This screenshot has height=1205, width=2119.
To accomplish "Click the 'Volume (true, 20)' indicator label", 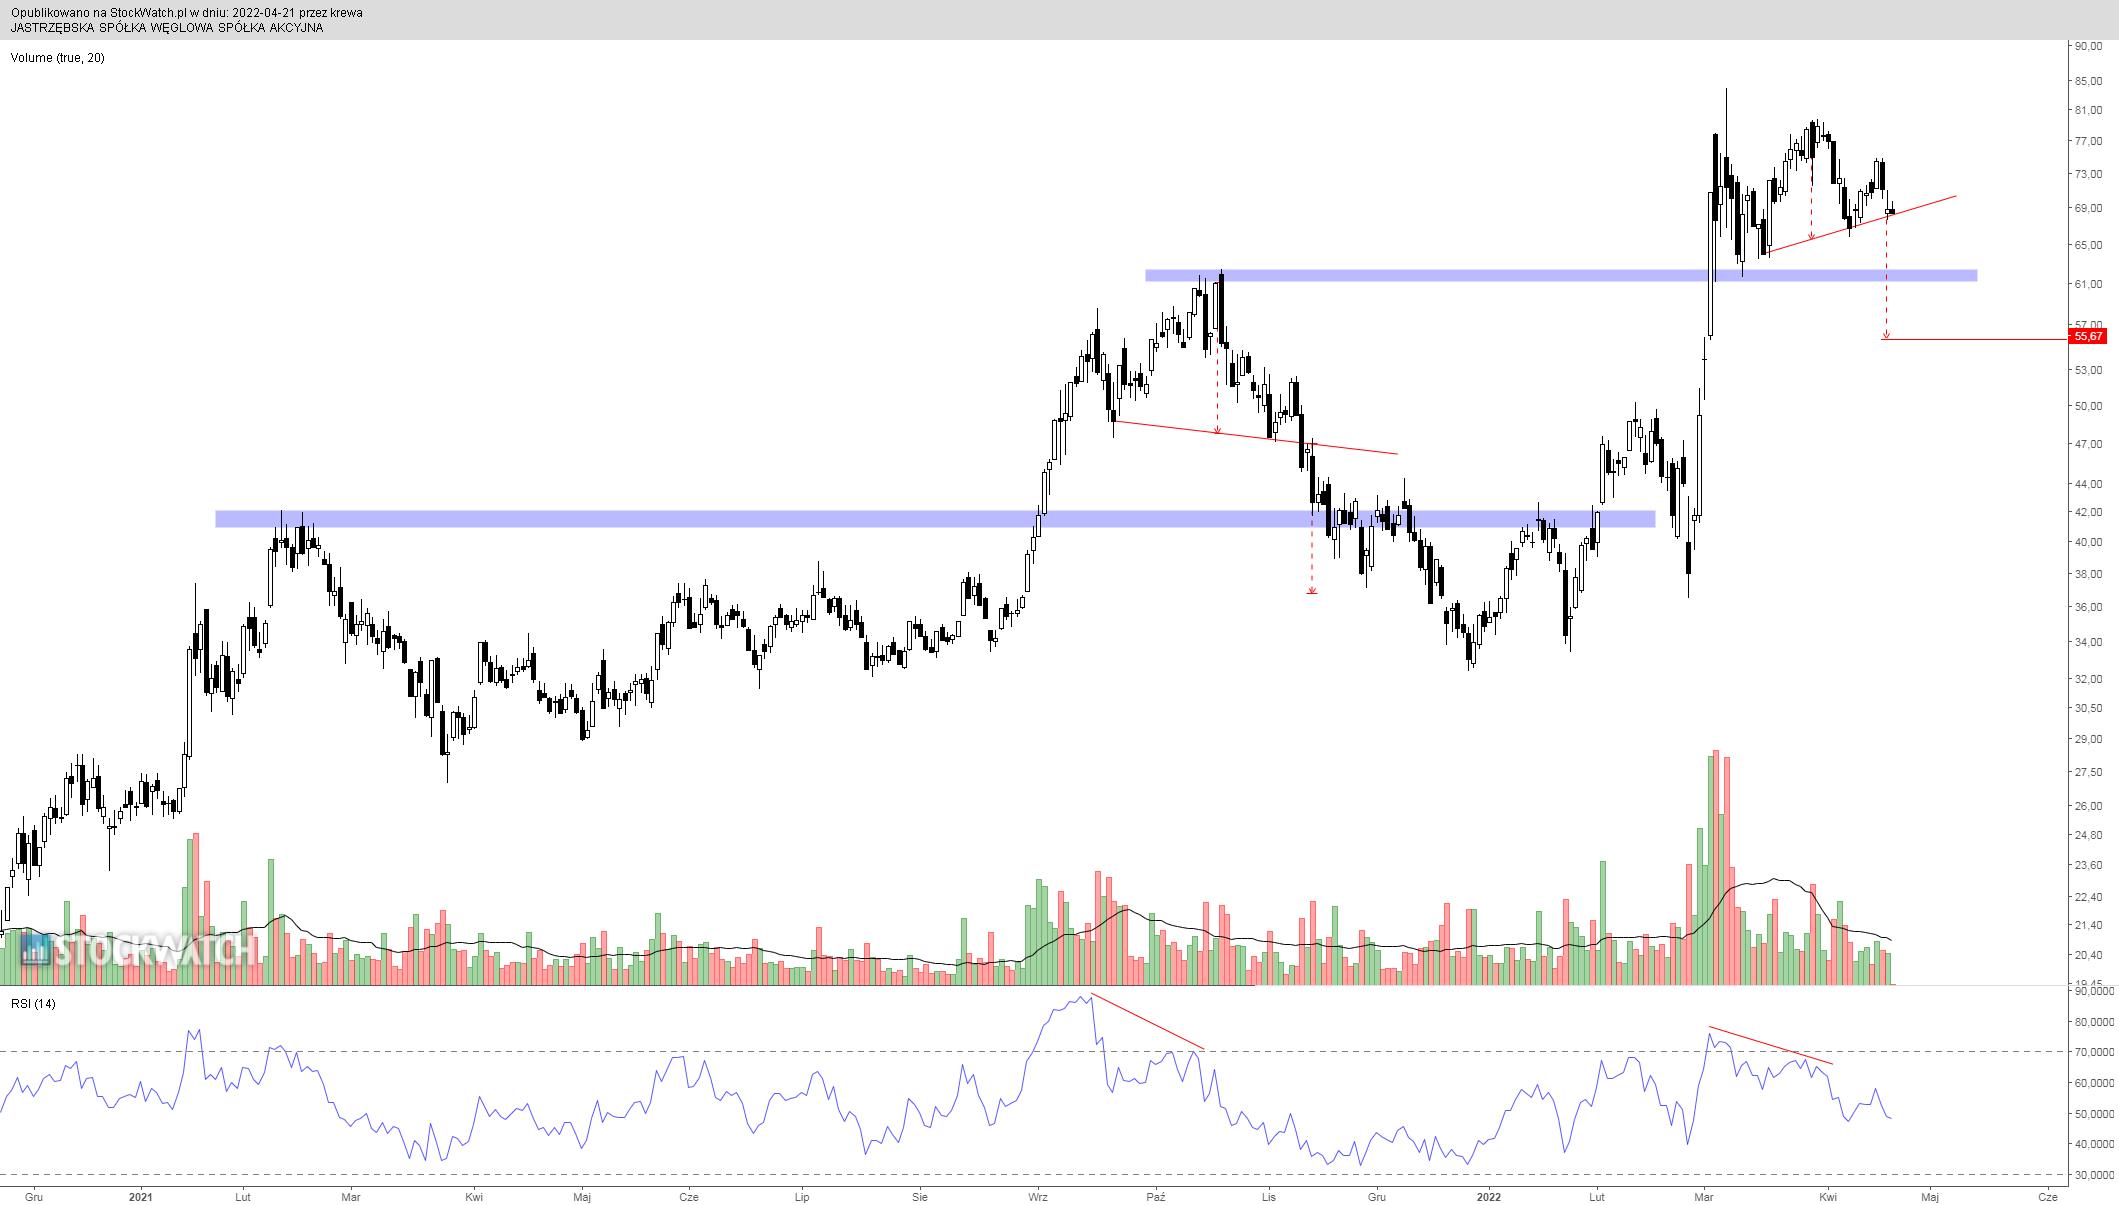I will (57, 58).
